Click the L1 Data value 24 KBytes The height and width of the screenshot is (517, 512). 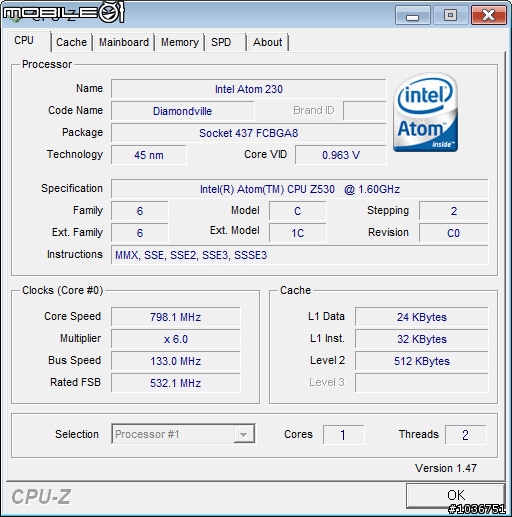pos(422,317)
